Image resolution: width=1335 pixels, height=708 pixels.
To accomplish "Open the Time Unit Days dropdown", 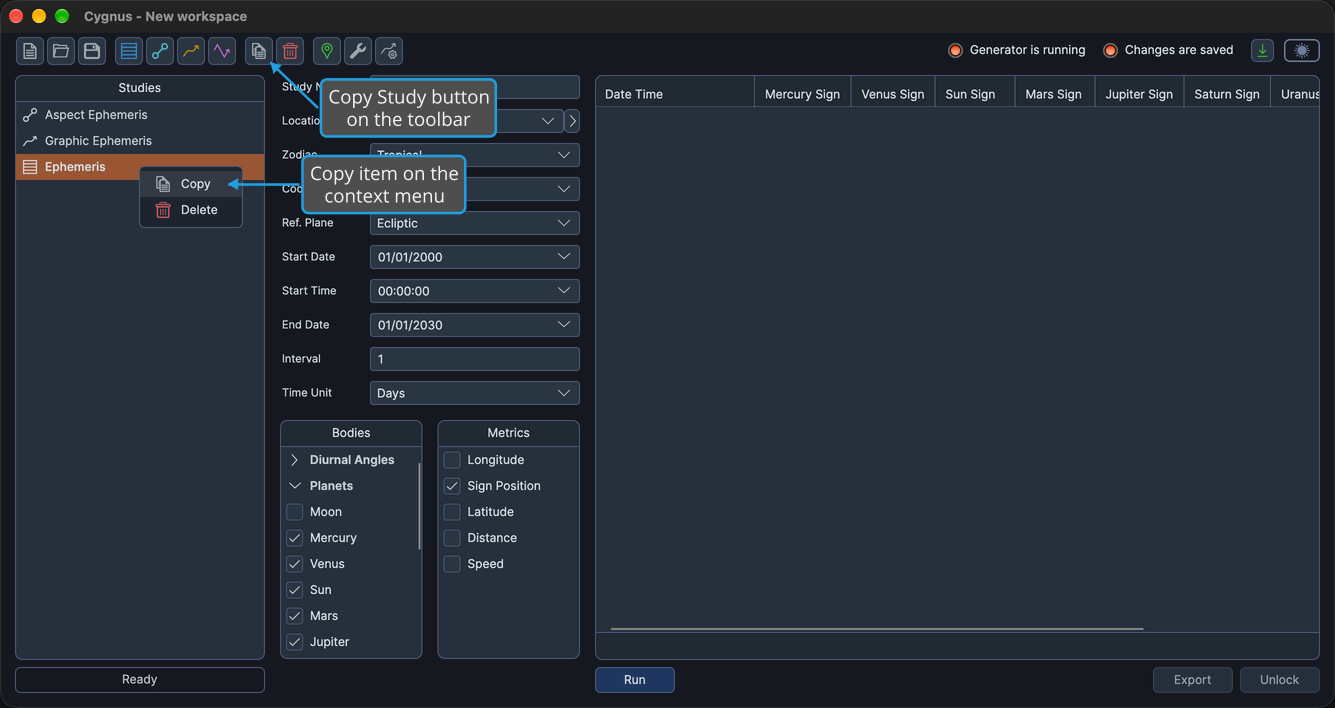I will click(x=475, y=393).
